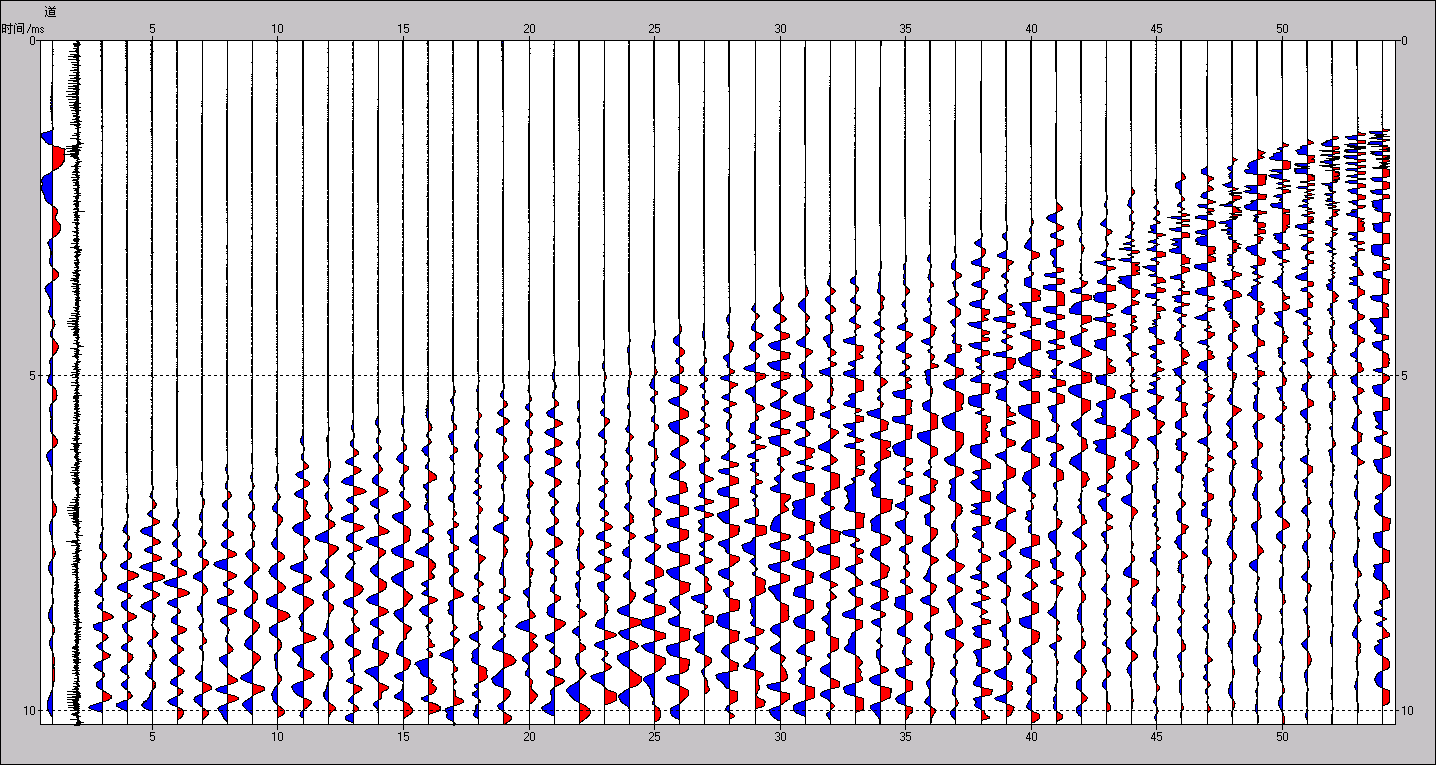Select trace label 25 on top axis

click(654, 29)
